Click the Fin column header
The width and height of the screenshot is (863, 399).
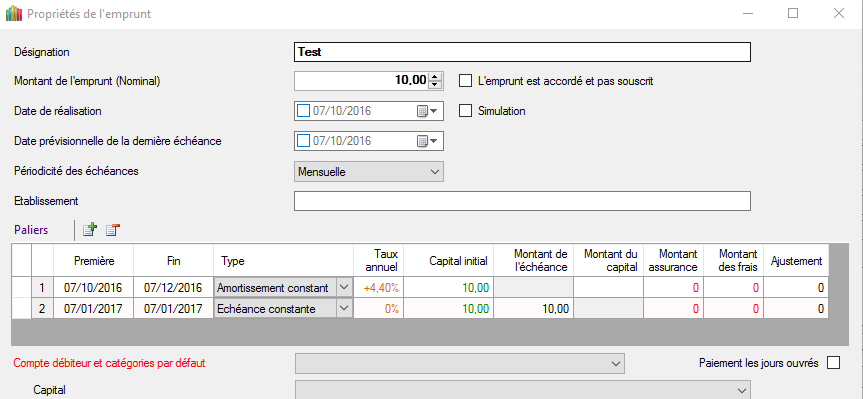click(173, 261)
